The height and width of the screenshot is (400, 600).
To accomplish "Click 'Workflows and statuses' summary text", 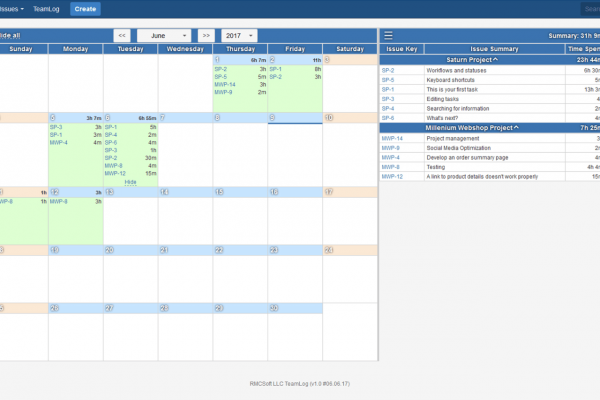I will 456,70.
